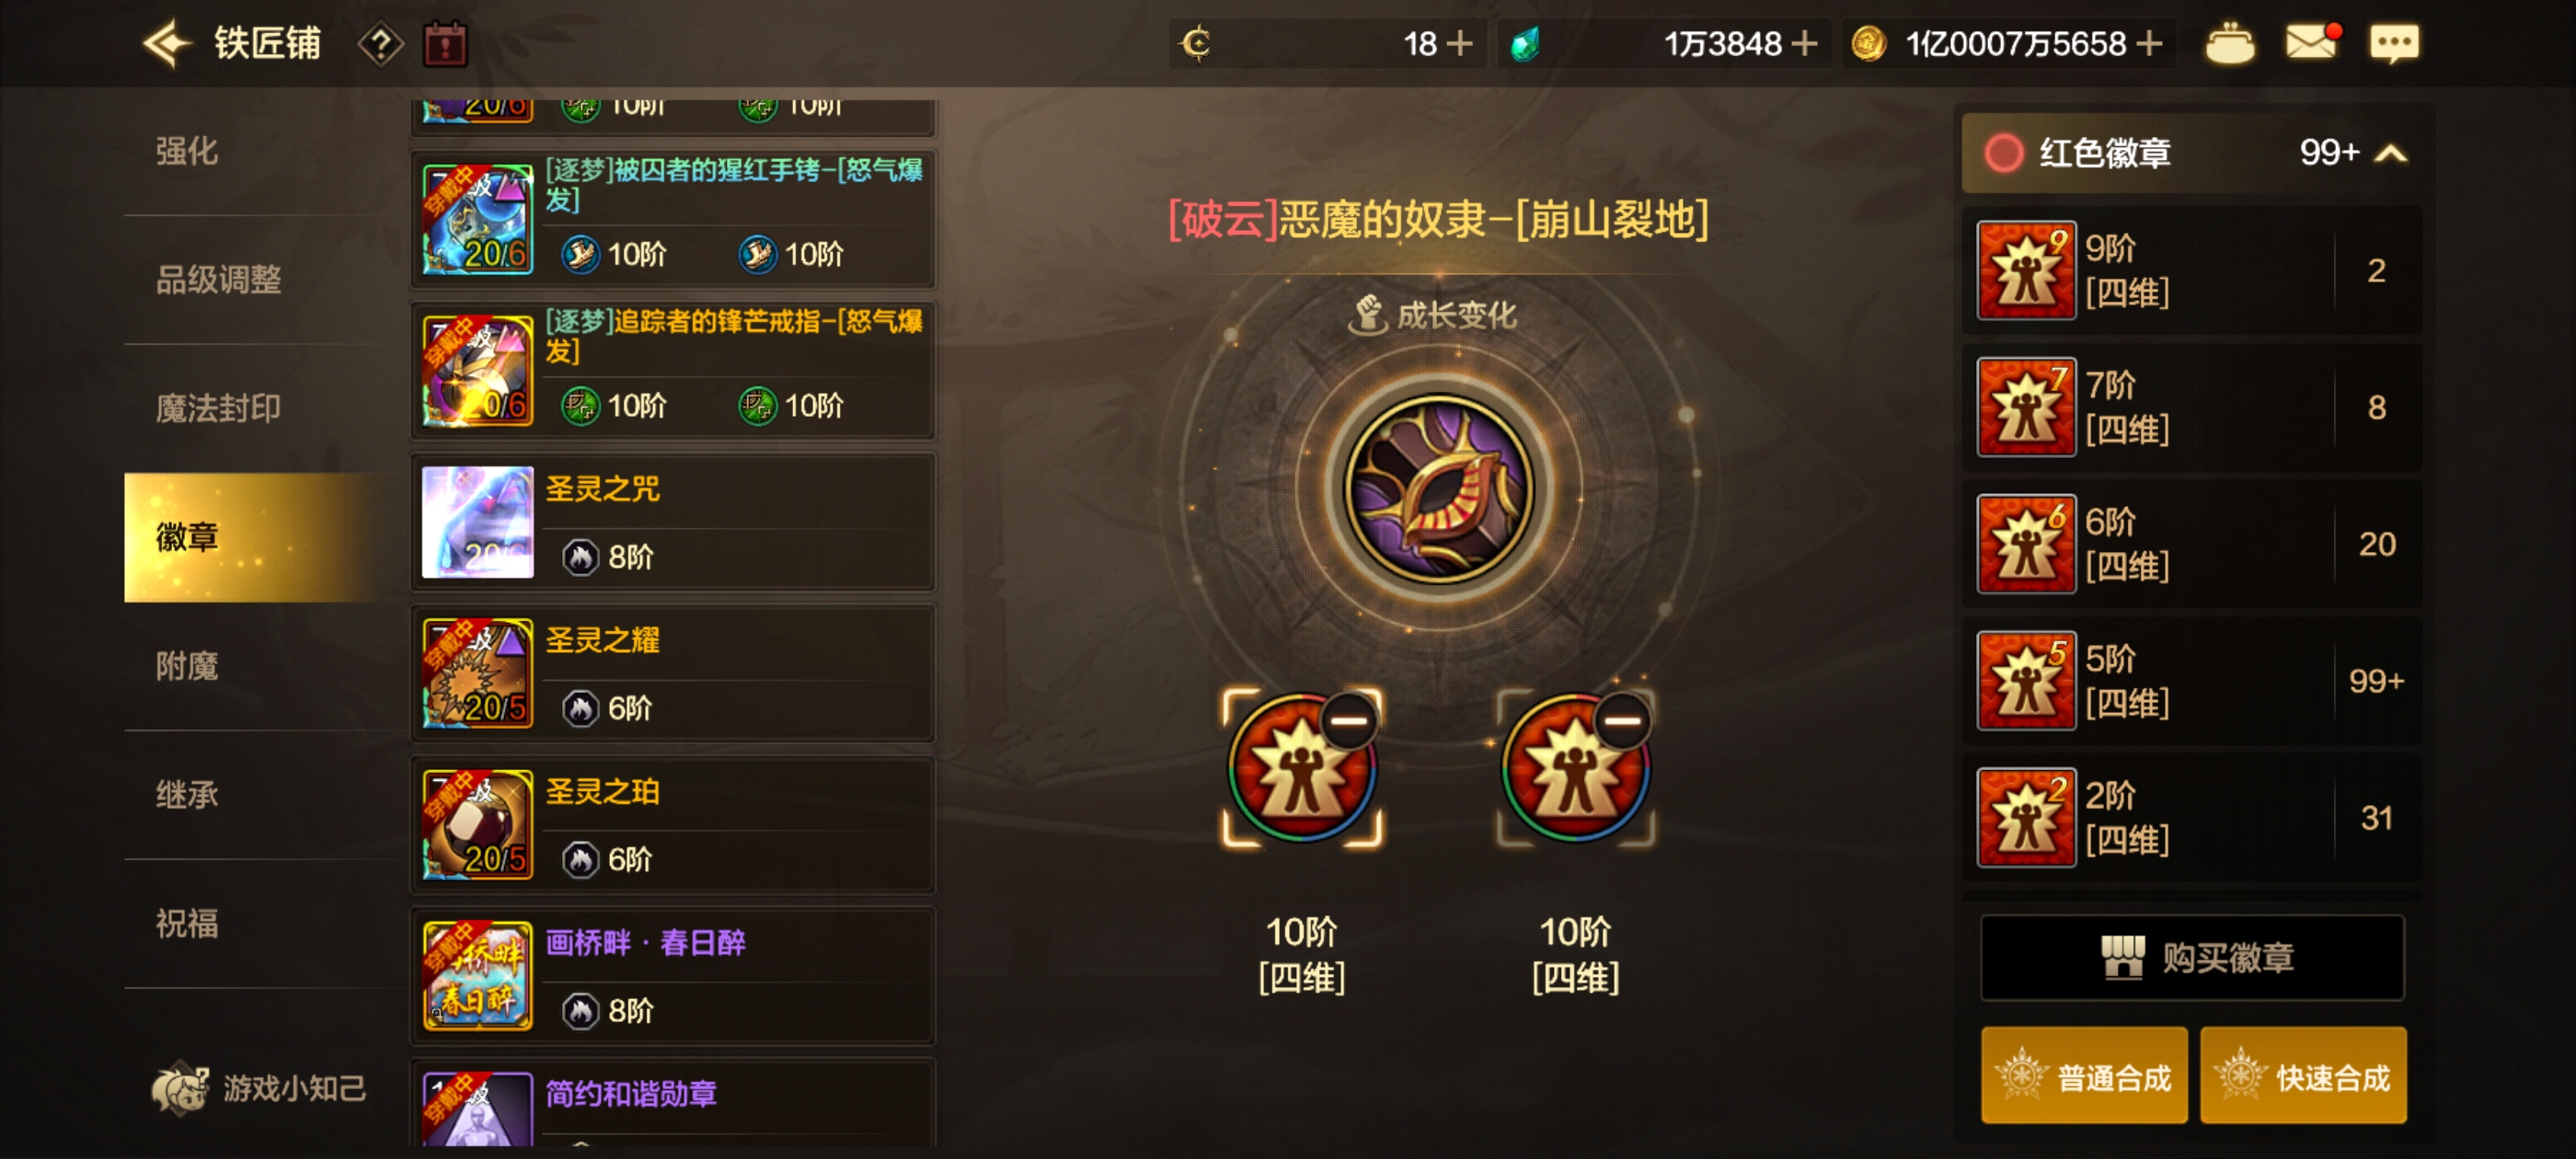This screenshot has height=1159, width=2576.
Task: Open the treasure pot icon
Action: [x=2229, y=44]
